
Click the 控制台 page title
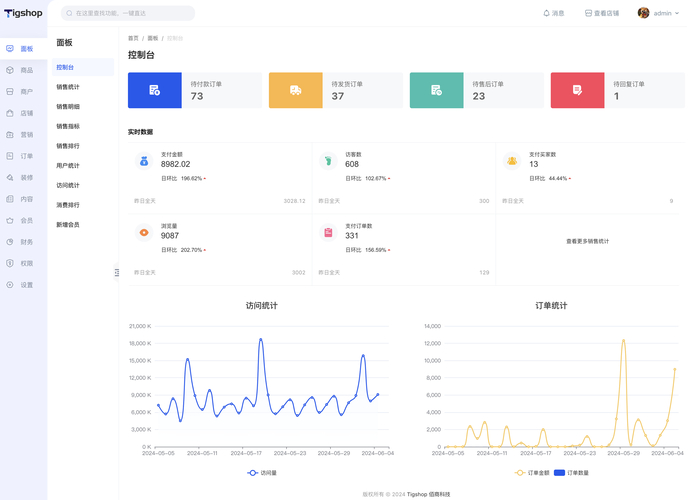click(x=141, y=55)
